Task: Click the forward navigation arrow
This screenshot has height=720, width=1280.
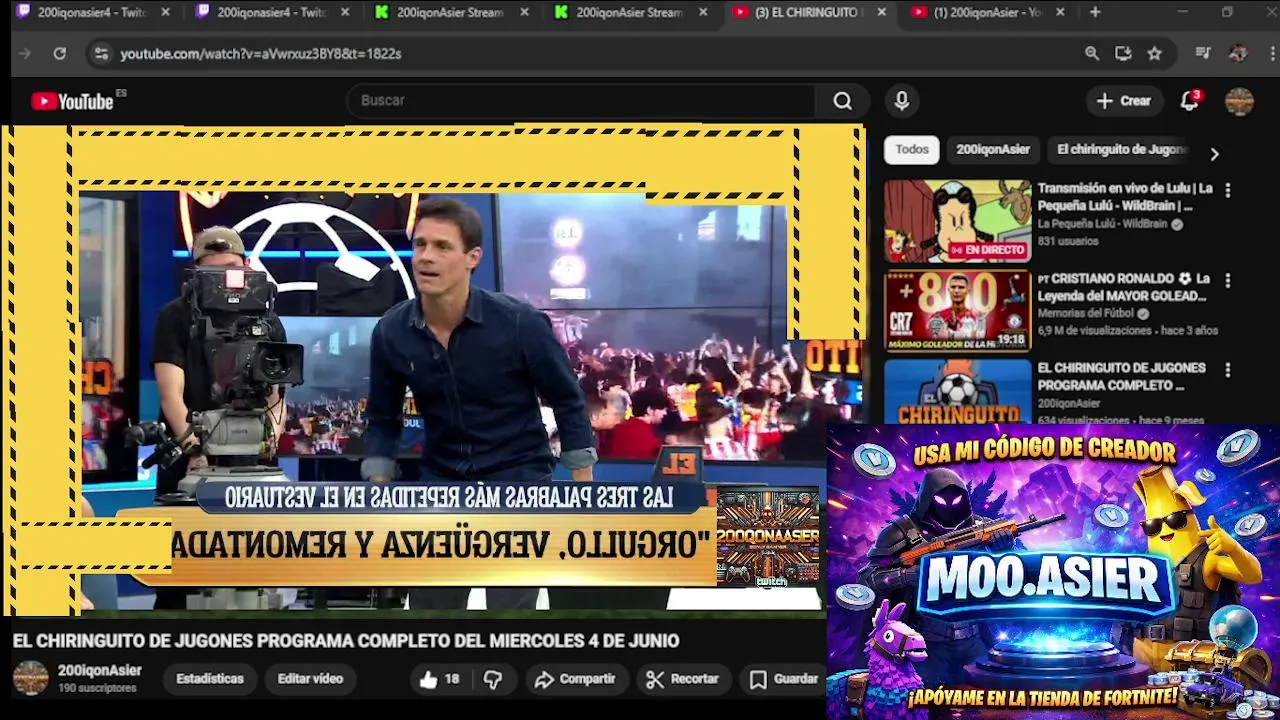Action: point(25,54)
